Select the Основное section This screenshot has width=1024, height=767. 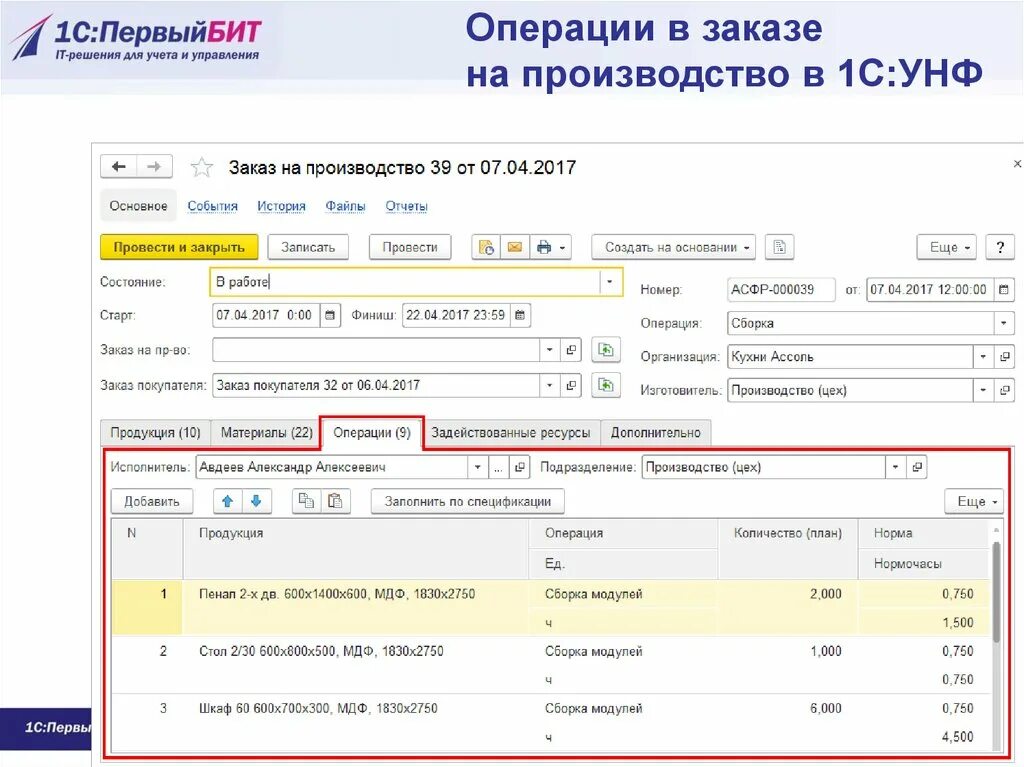(138, 206)
